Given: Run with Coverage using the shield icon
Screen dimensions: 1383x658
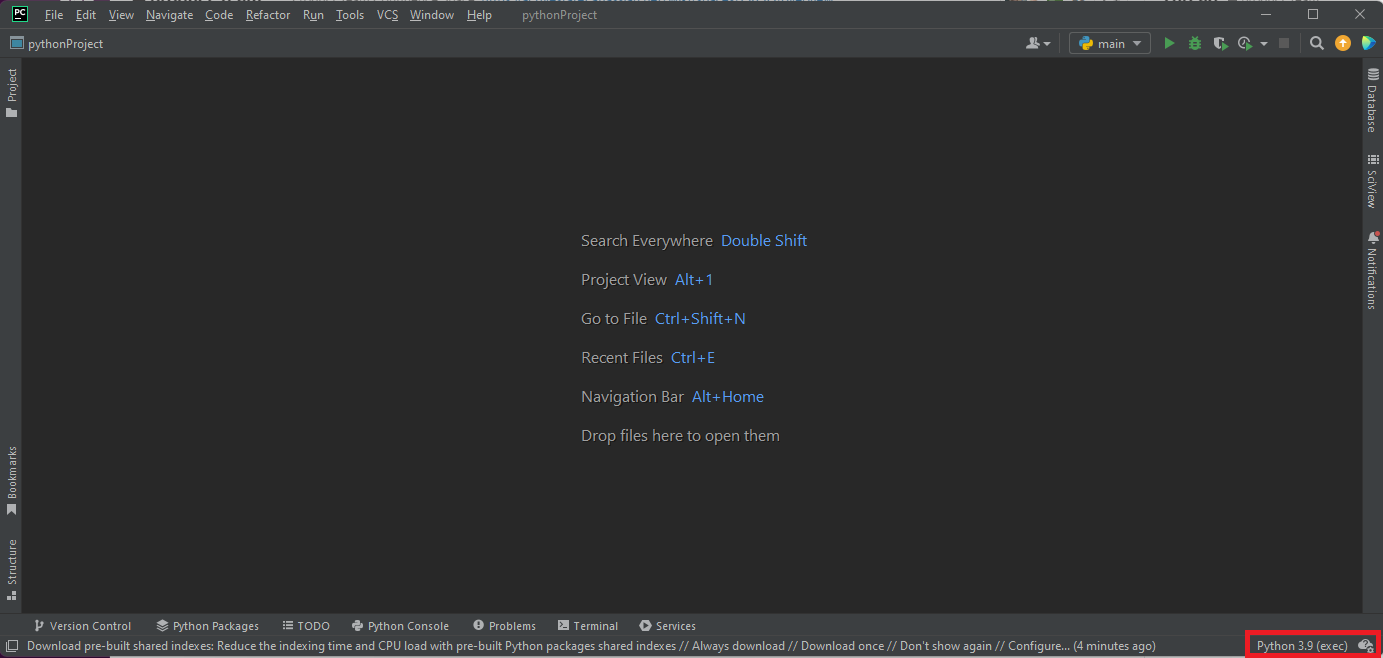Looking at the screenshot, I should [1220, 44].
